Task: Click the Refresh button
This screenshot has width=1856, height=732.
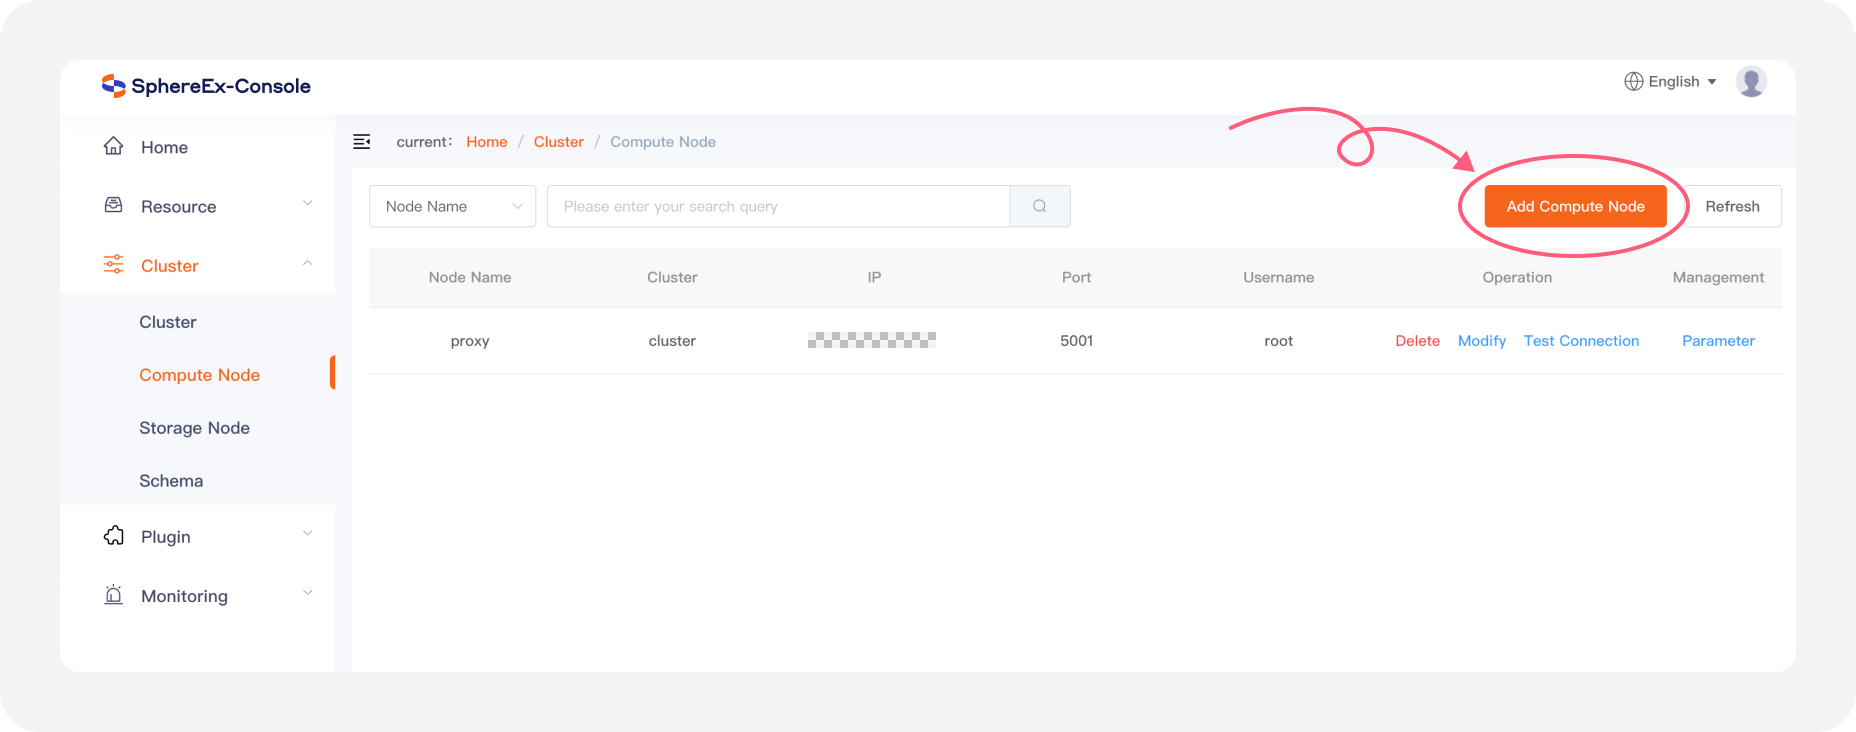Action: (1732, 206)
